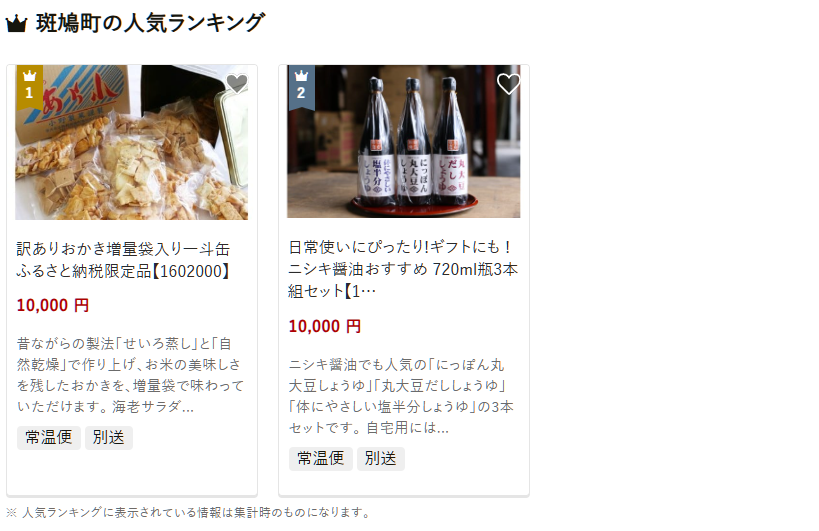Click the crown icon beside ranking heading
The width and height of the screenshot is (819, 531).
[16, 24]
